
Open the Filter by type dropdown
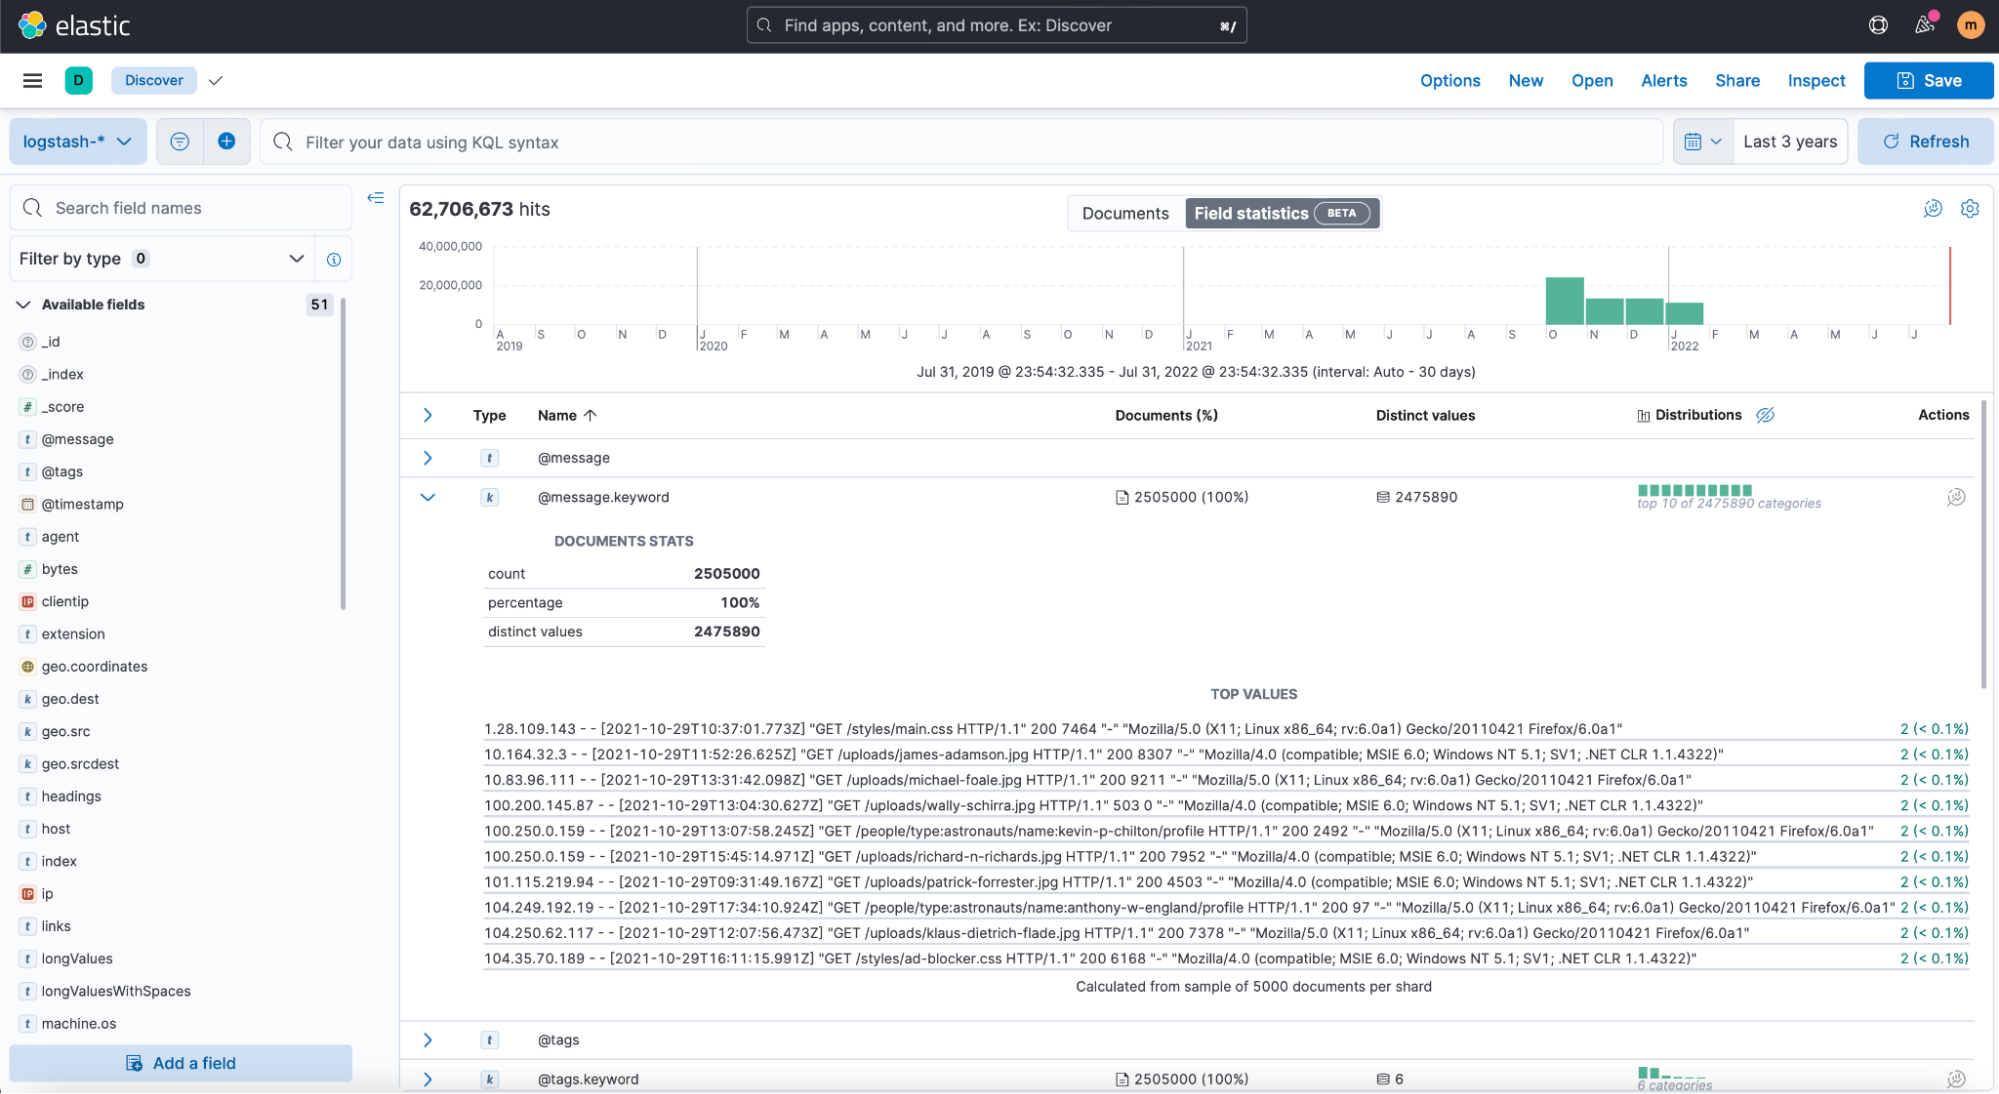162,258
